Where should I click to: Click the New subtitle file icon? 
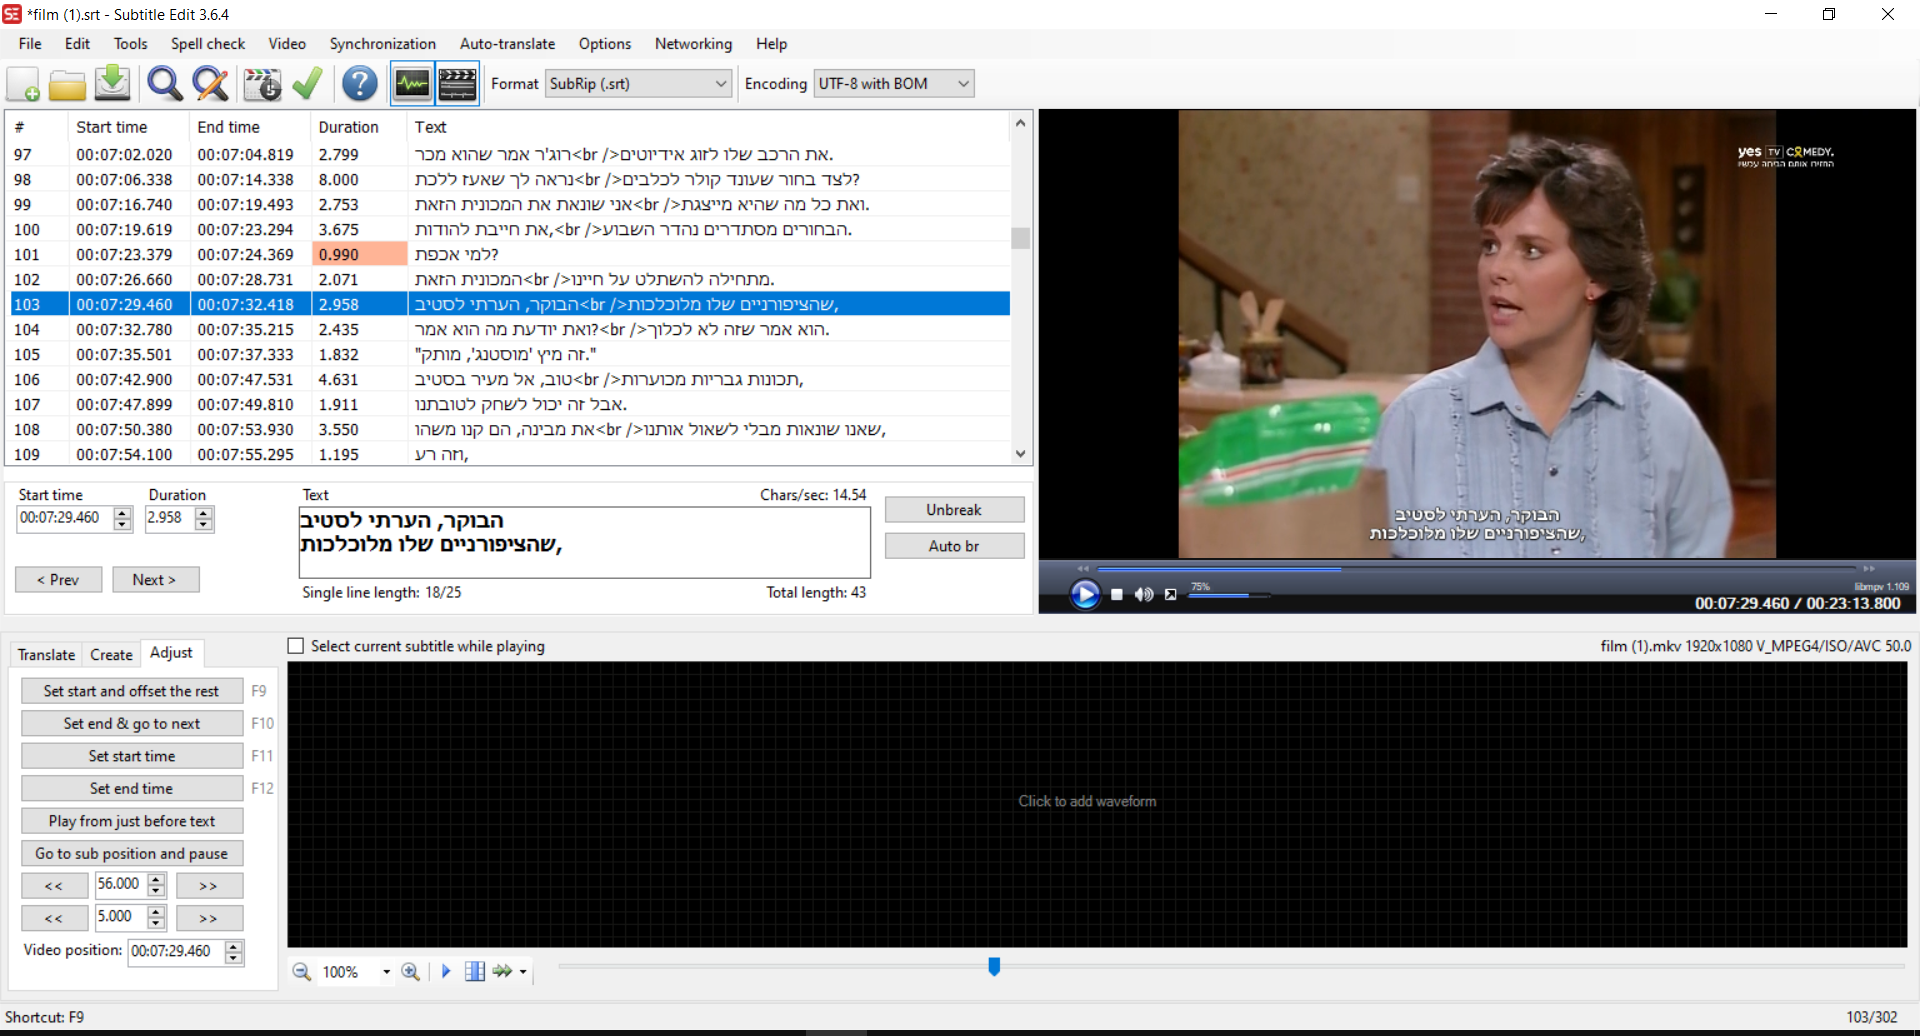(x=23, y=84)
